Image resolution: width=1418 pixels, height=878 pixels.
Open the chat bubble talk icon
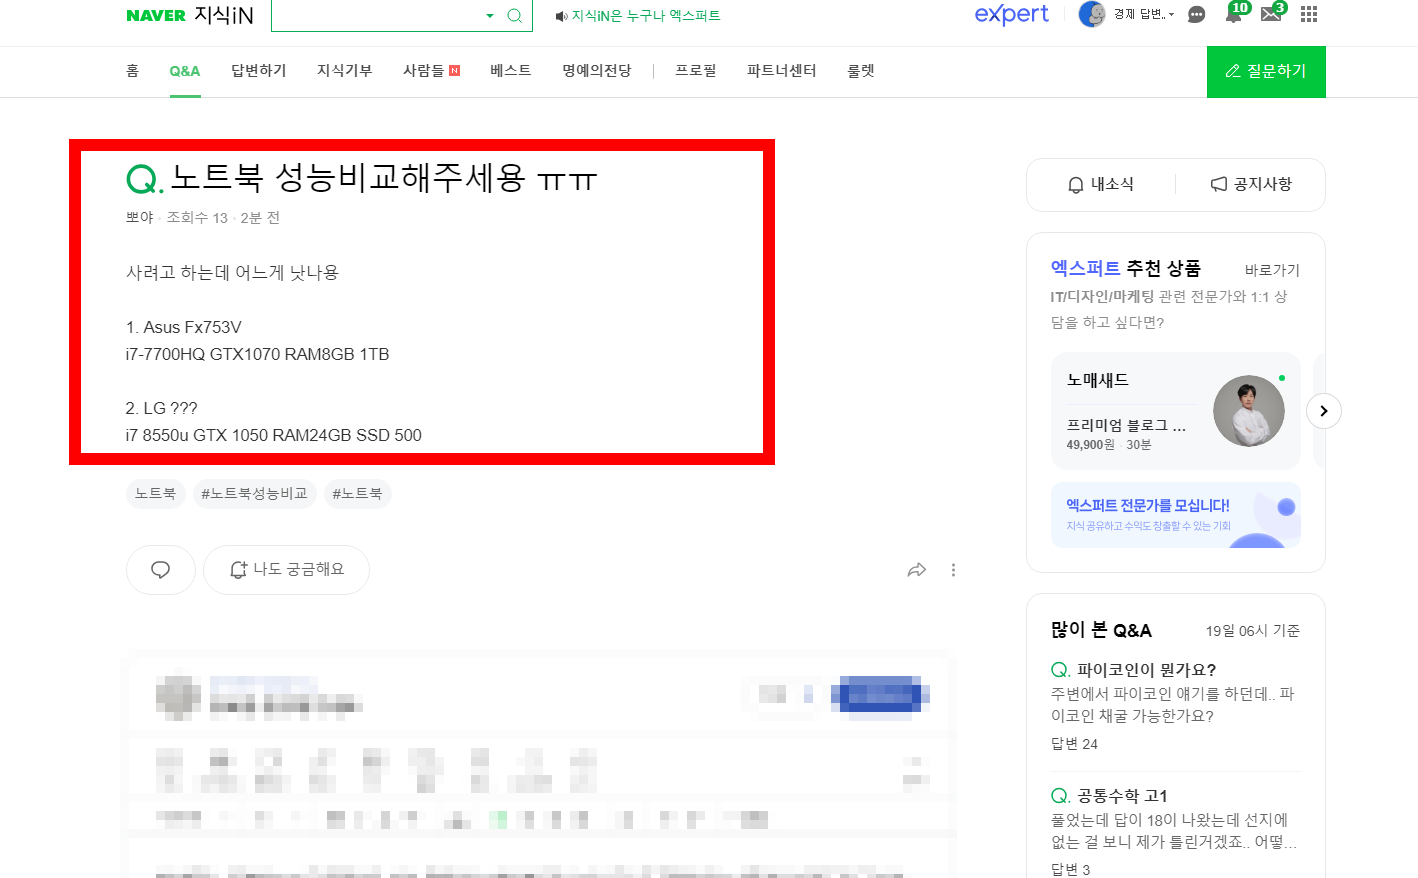click(x=1196, y=14)
